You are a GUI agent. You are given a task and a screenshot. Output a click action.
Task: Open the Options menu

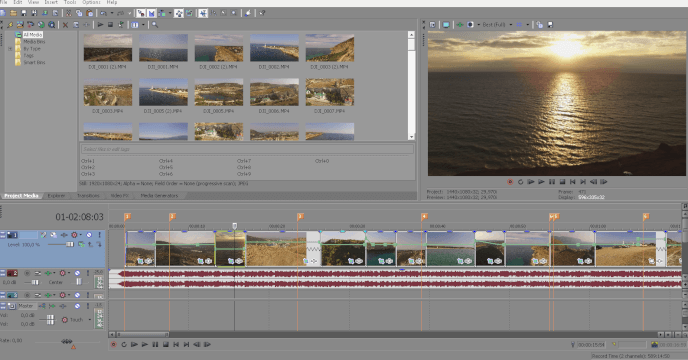(x=91, y=2)
